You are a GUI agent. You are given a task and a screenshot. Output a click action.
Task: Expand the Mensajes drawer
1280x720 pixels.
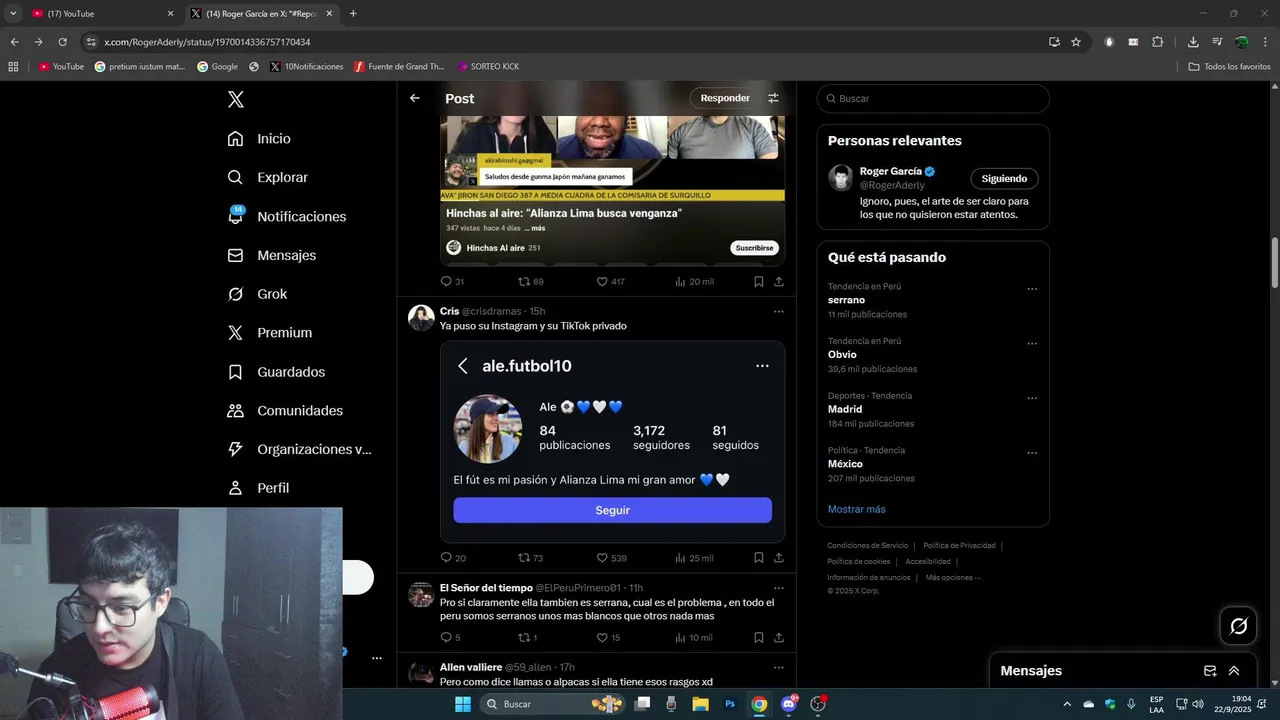(x=1234, y=671)
